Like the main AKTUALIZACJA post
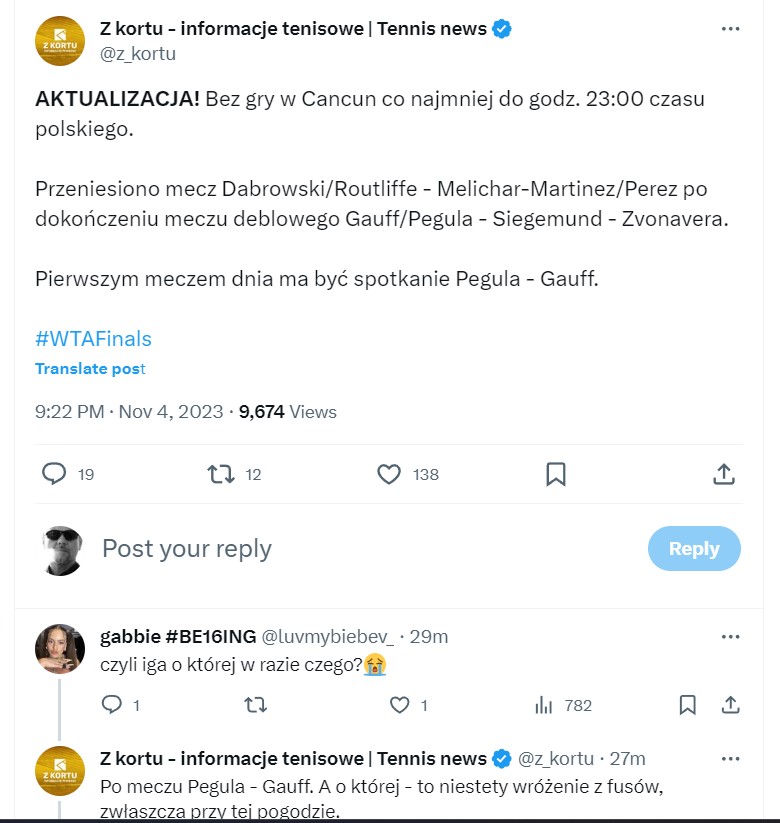Viewport: 780px width, 823px height. 389,474
